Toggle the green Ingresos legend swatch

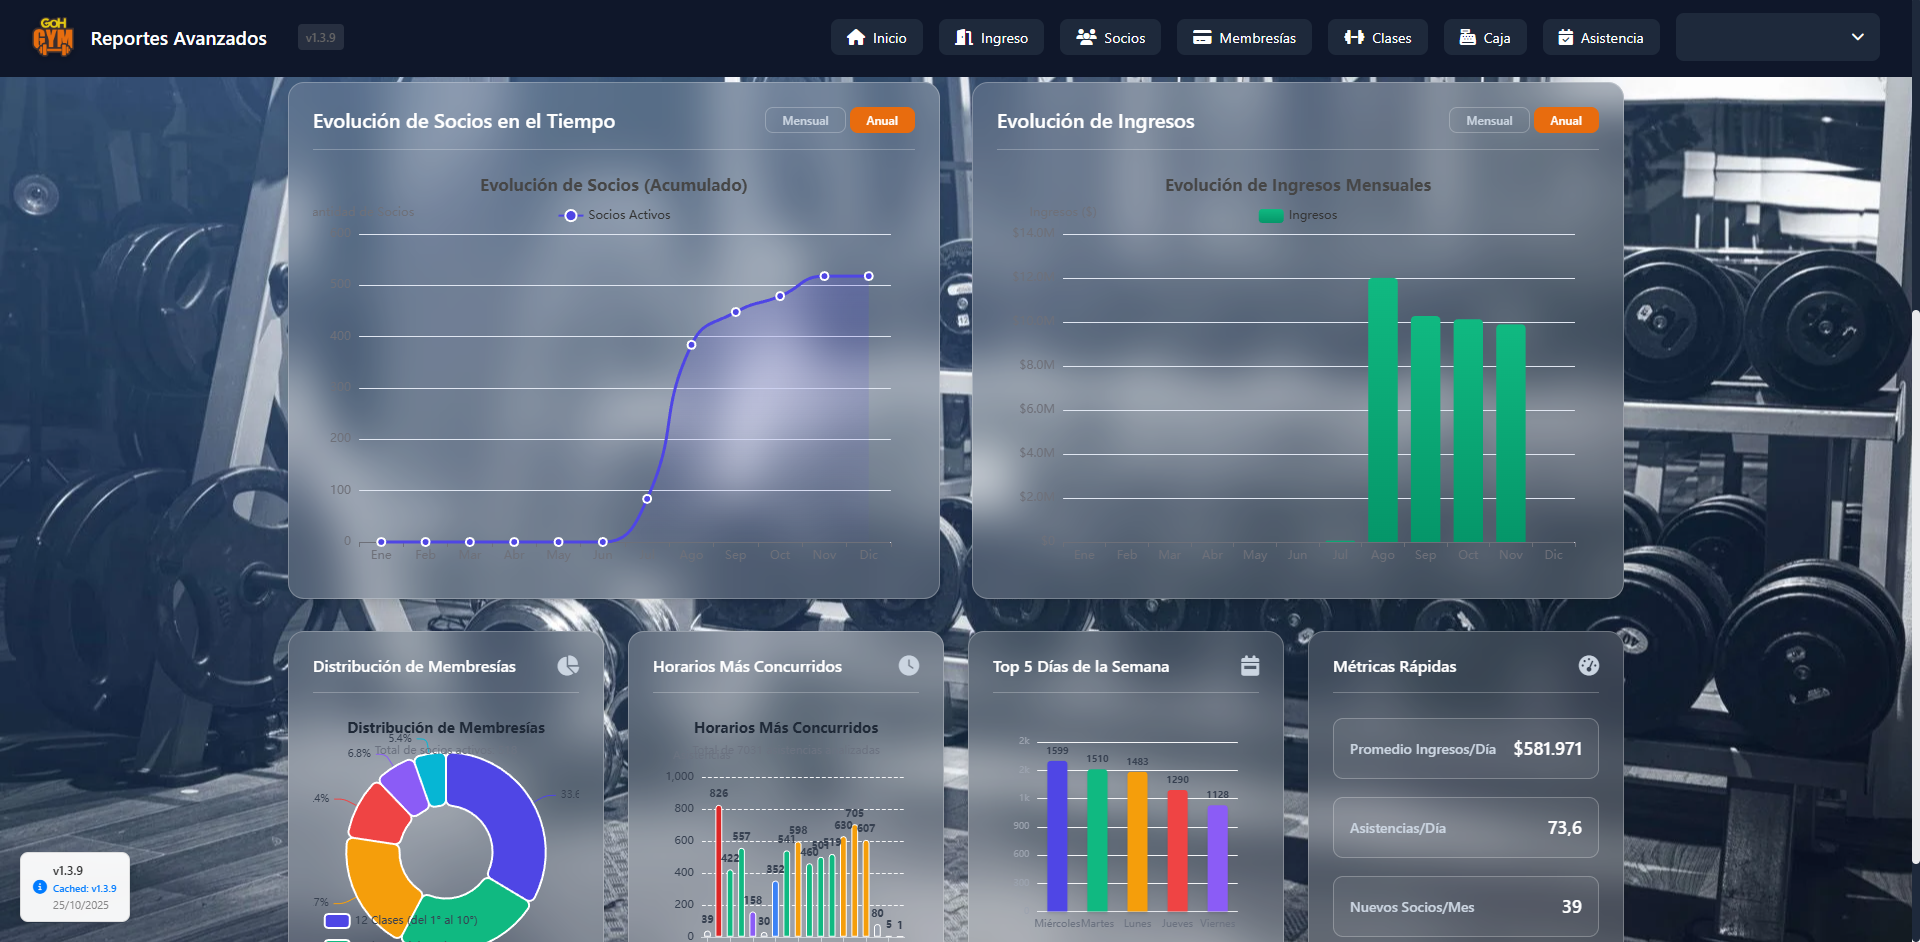pyautogui.click(x=1271, y=215)
